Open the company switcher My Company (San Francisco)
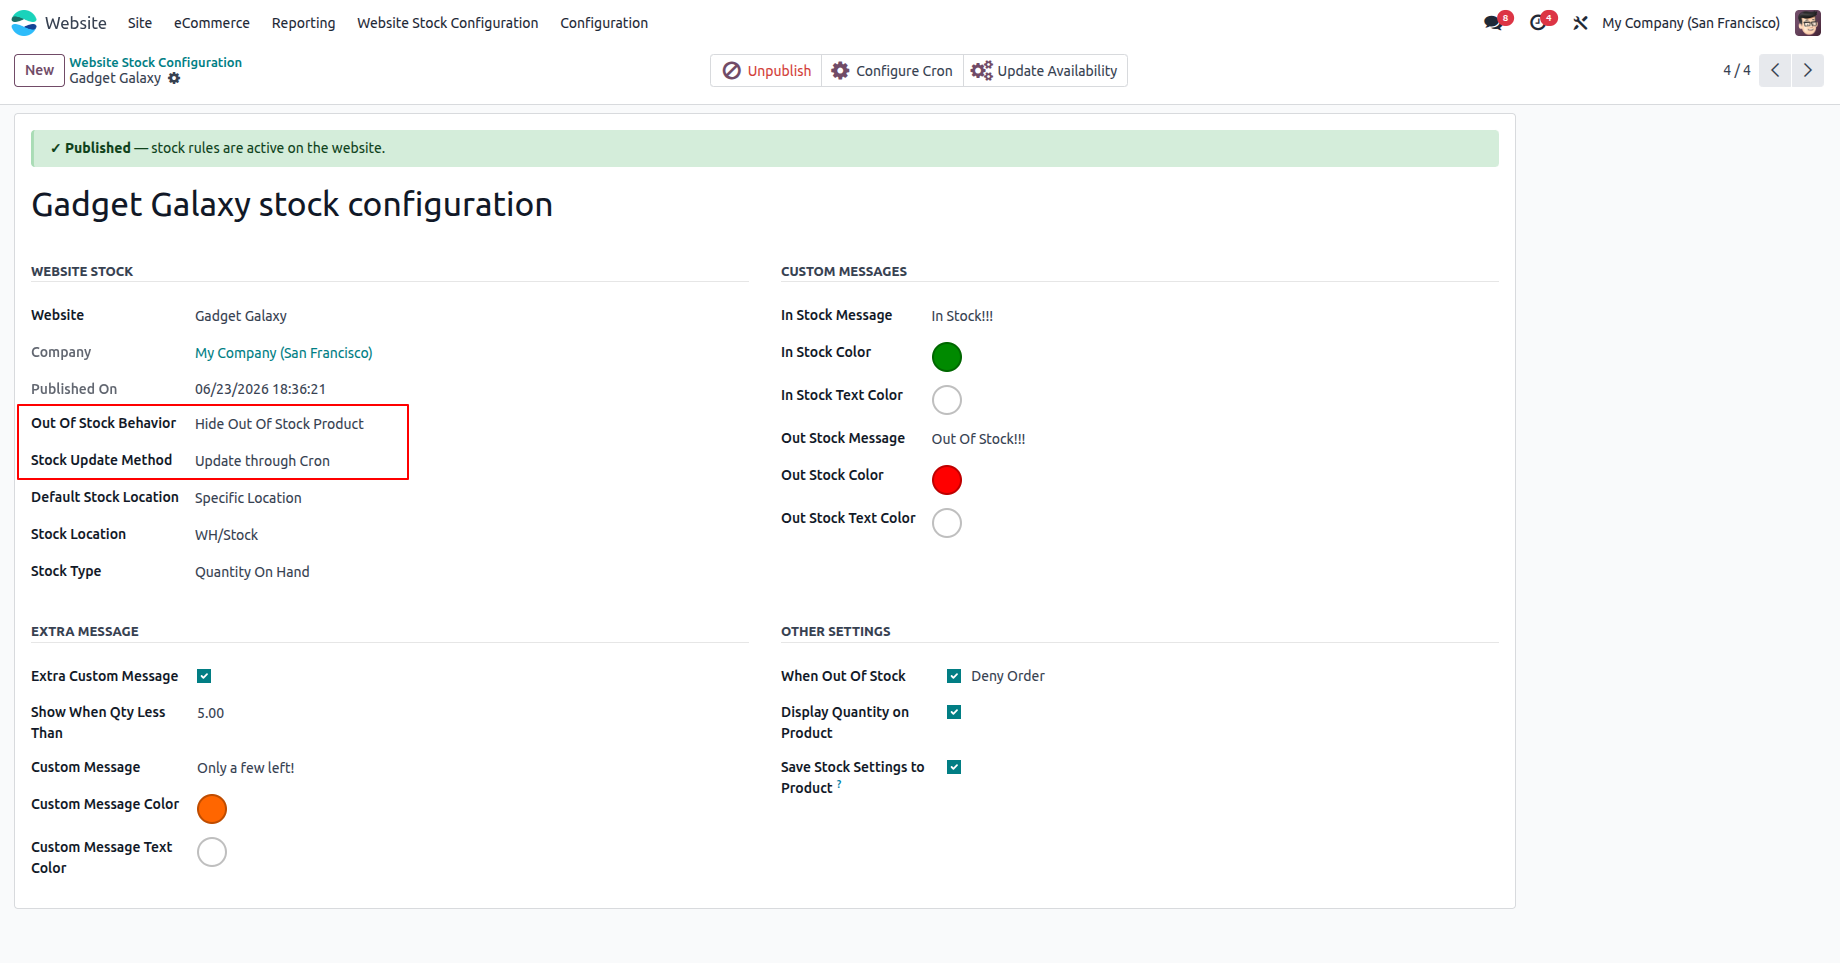Screen dimensions: 1840x963 (1691, 23)
